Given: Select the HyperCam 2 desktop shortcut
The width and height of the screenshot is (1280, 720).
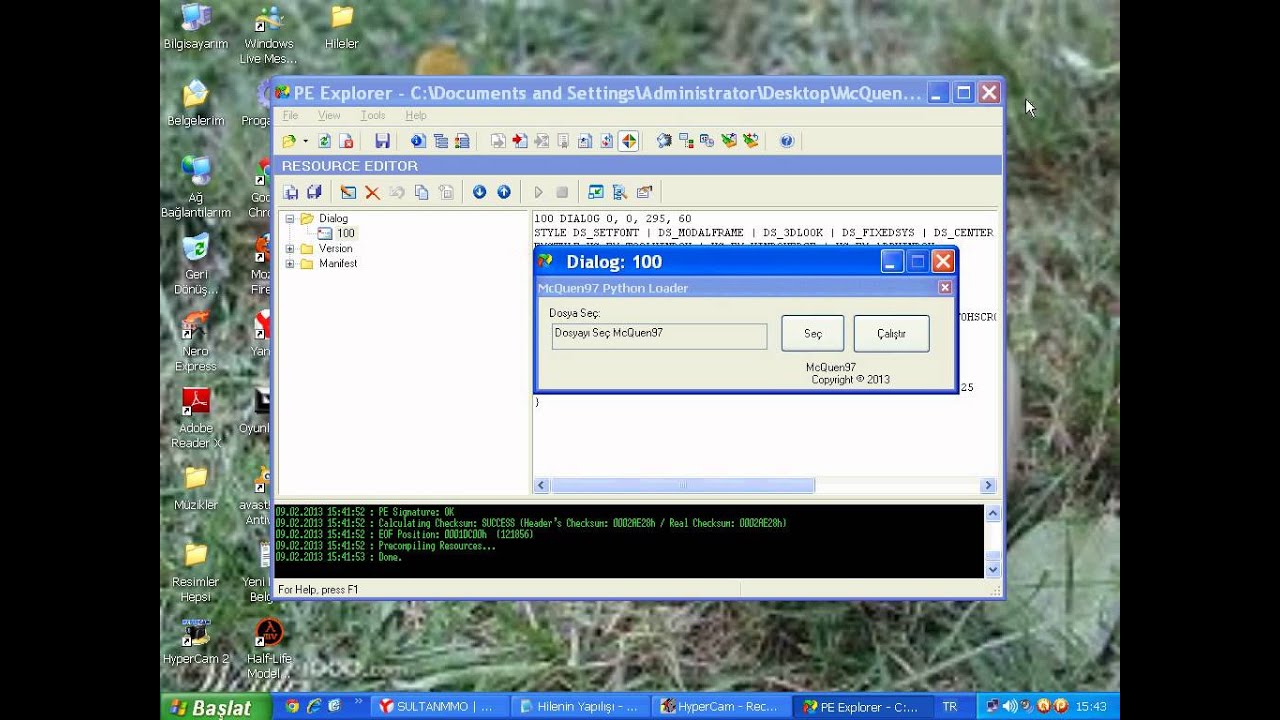Looking at the screenshot, I should (x=196, y=642).
